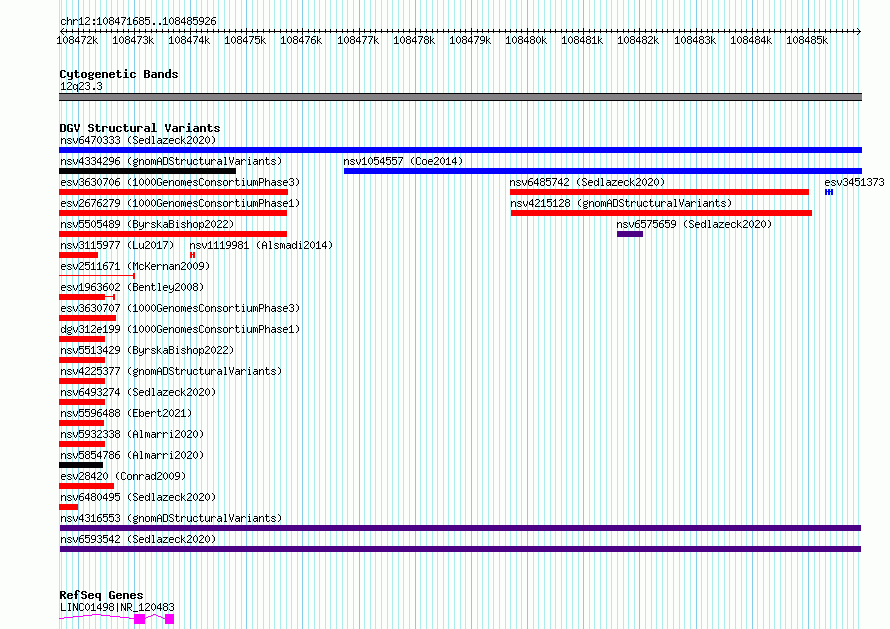Click the red nsv4225377 variant bar
The height and width of the screenshot is (629, 890).
tap(82, 381)
